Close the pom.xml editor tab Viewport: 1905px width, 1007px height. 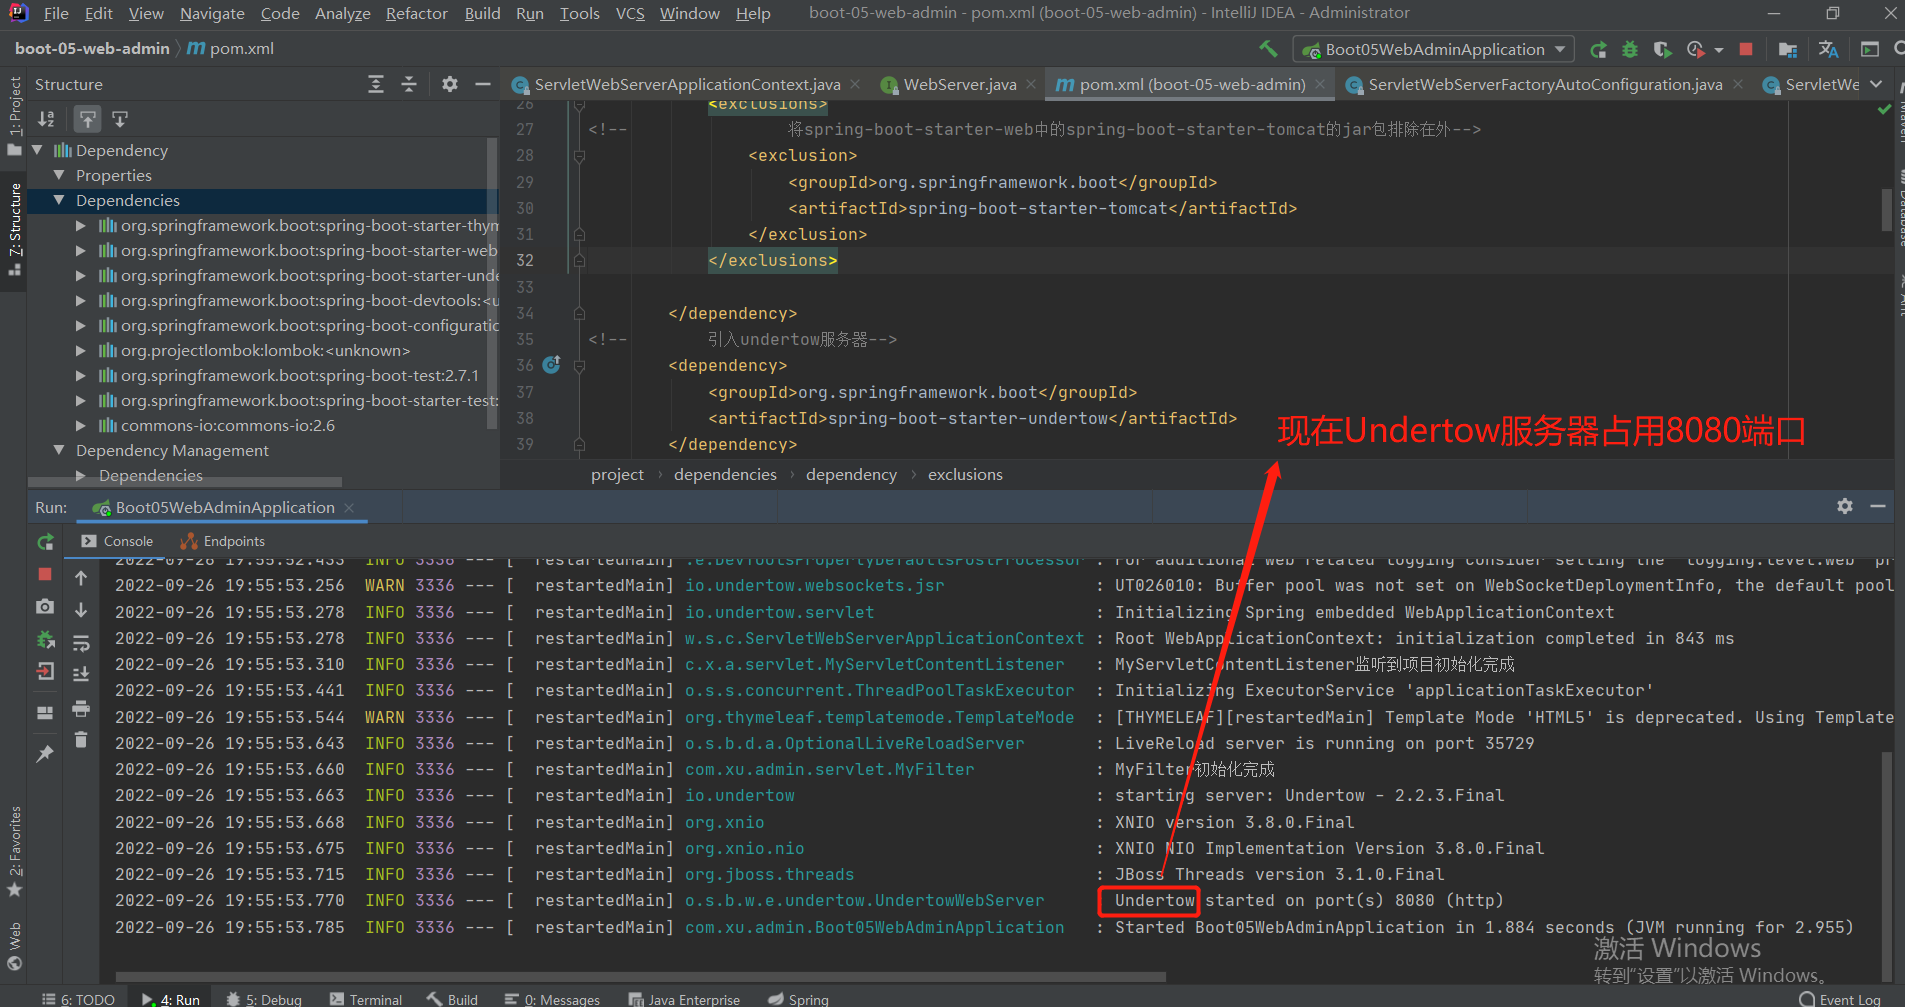pos(1320,85)
